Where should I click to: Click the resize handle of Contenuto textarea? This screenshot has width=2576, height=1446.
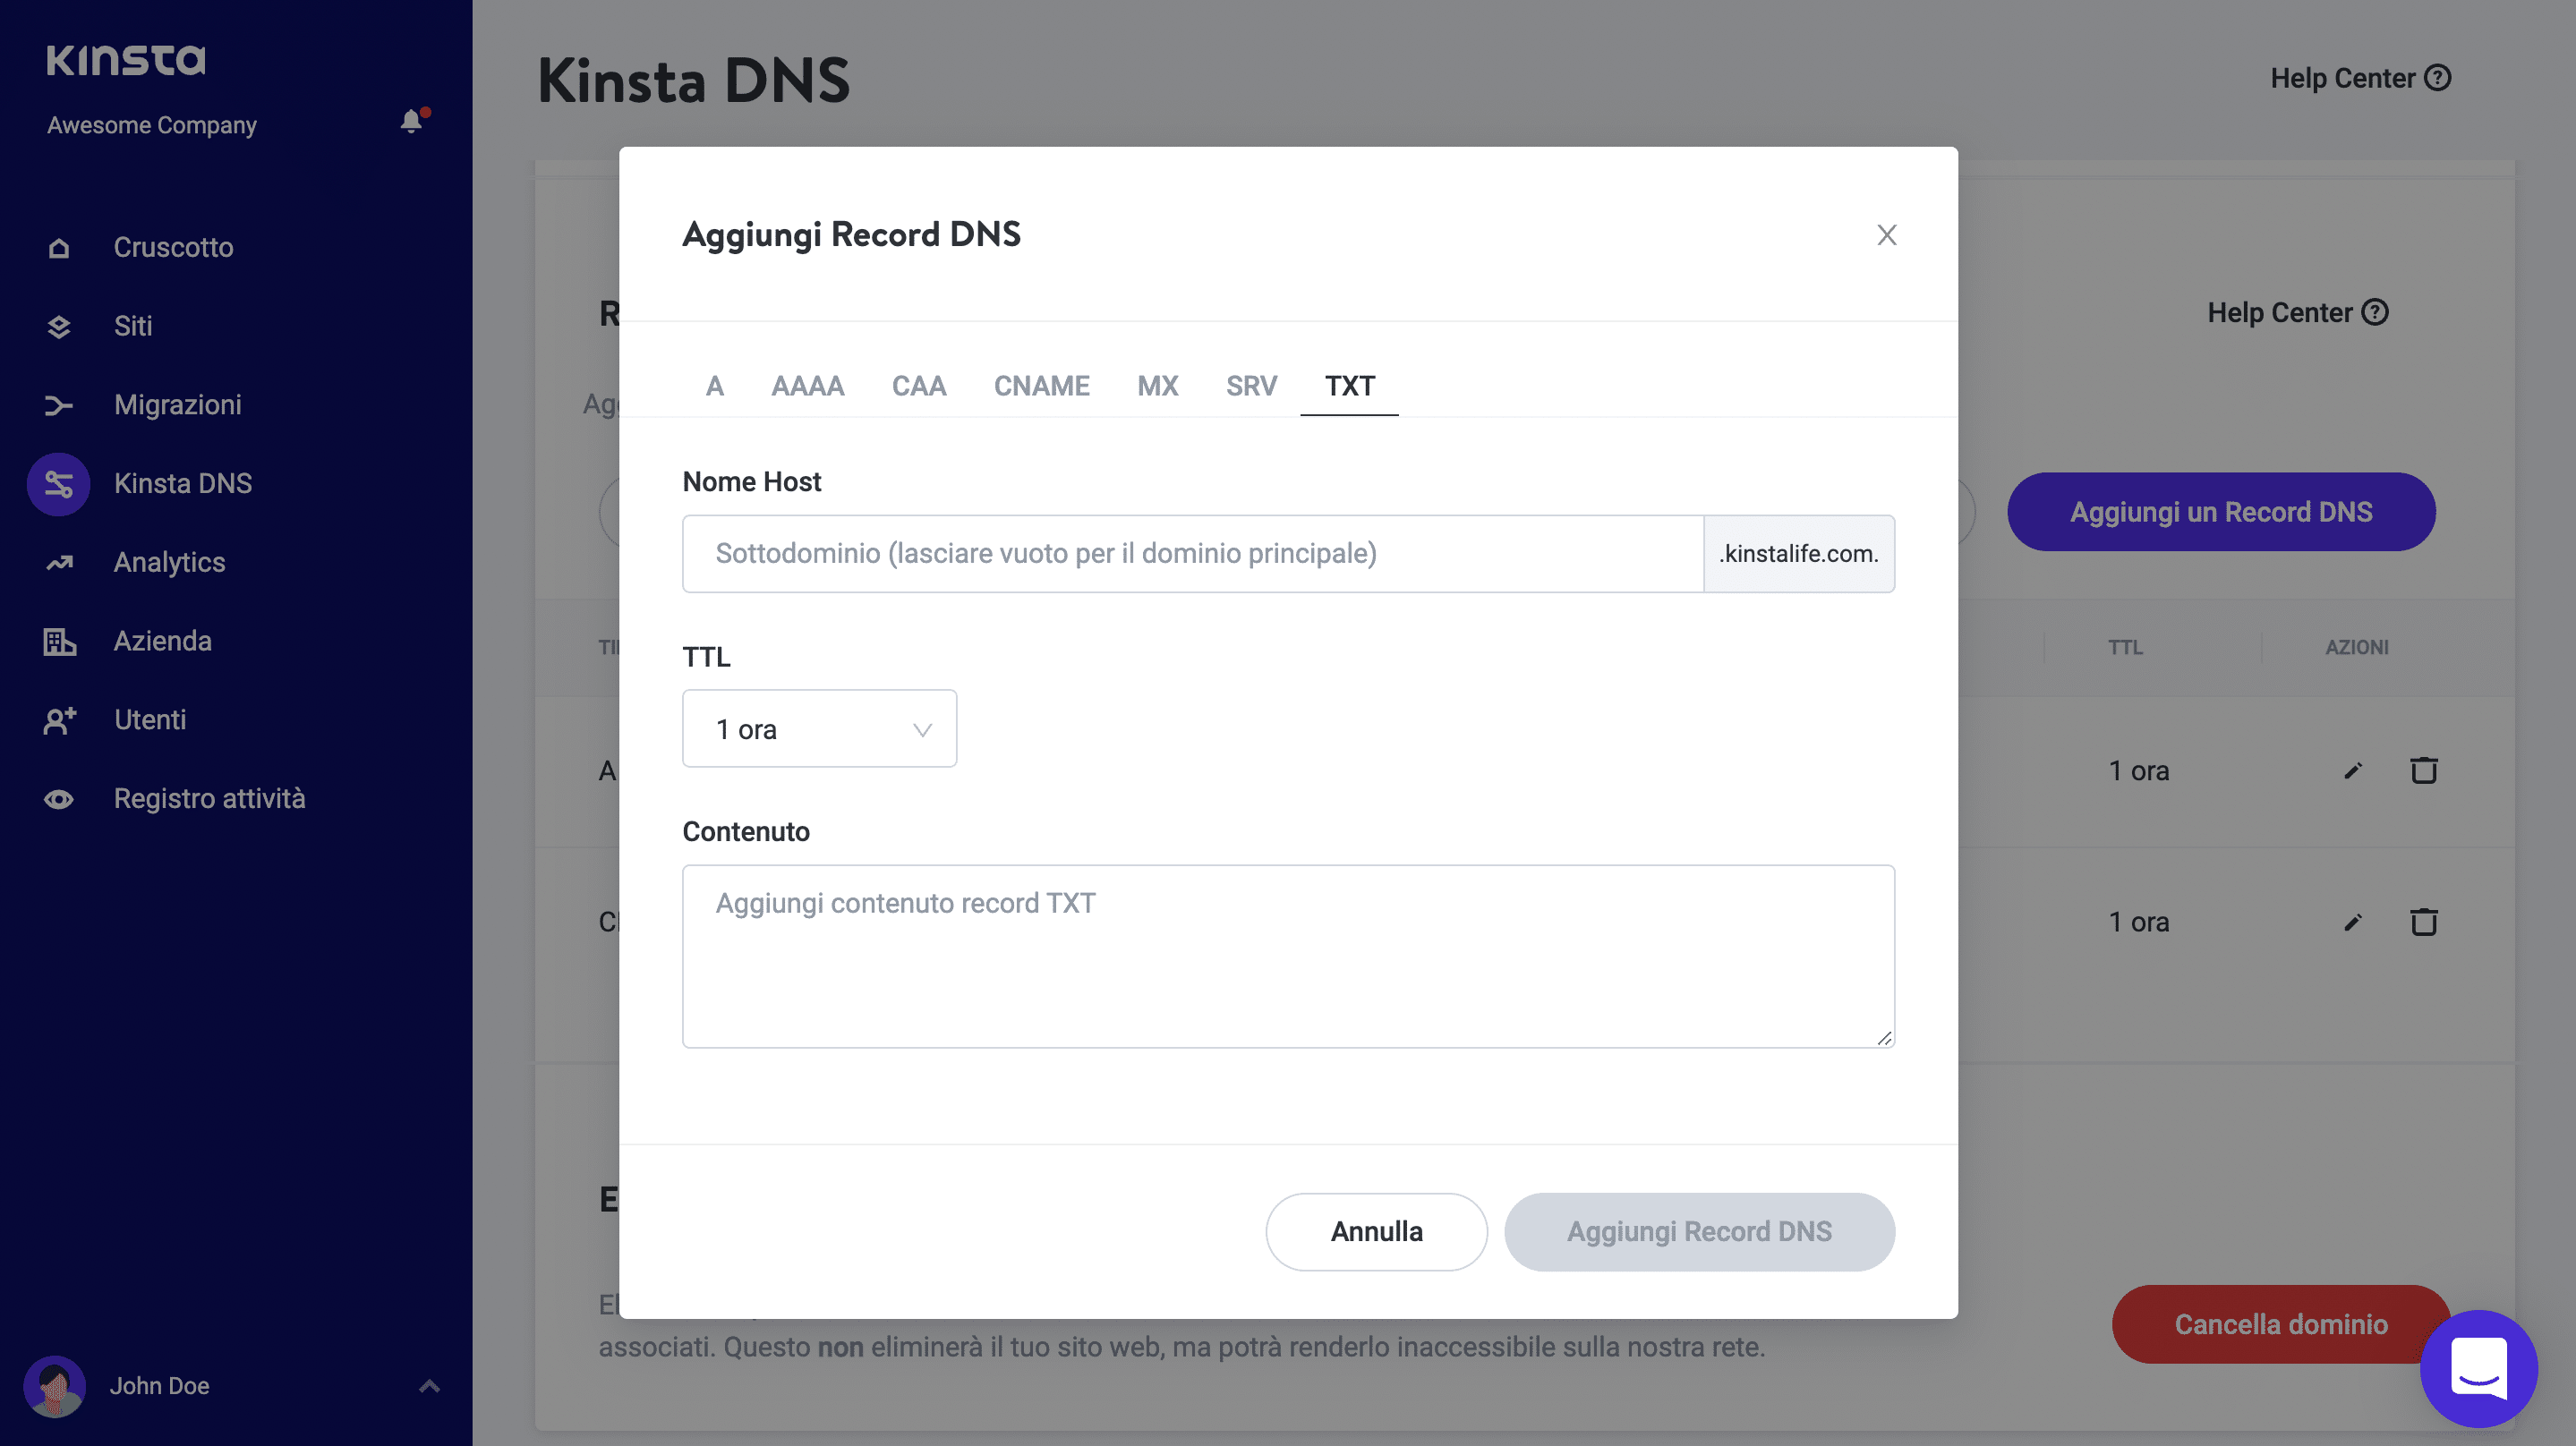click(1884, 1039)
